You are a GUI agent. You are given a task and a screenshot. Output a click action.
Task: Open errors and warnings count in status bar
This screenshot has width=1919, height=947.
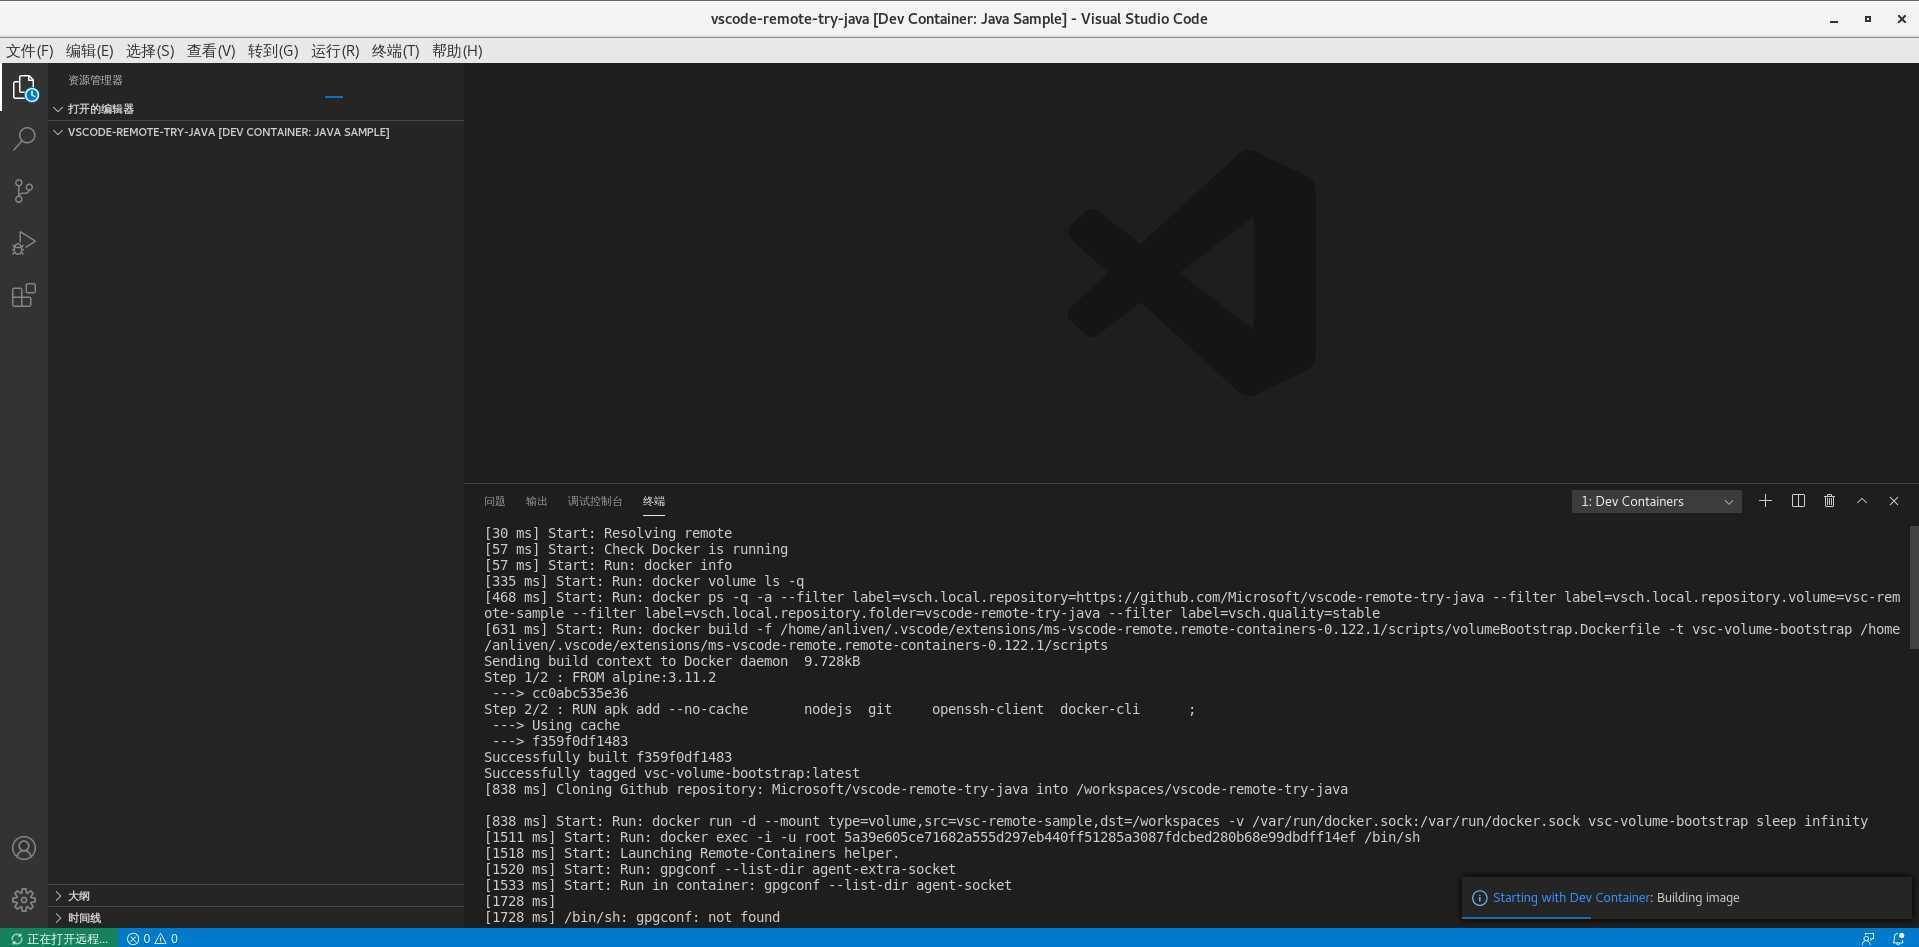click(152, 938)
